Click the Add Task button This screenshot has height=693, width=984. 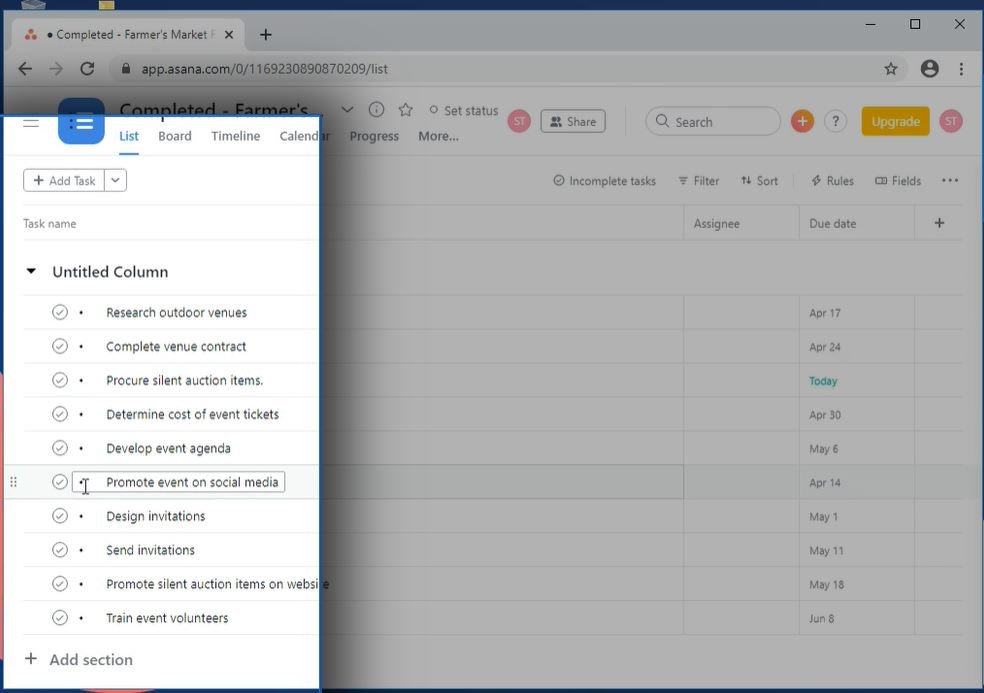pos(64,181)
